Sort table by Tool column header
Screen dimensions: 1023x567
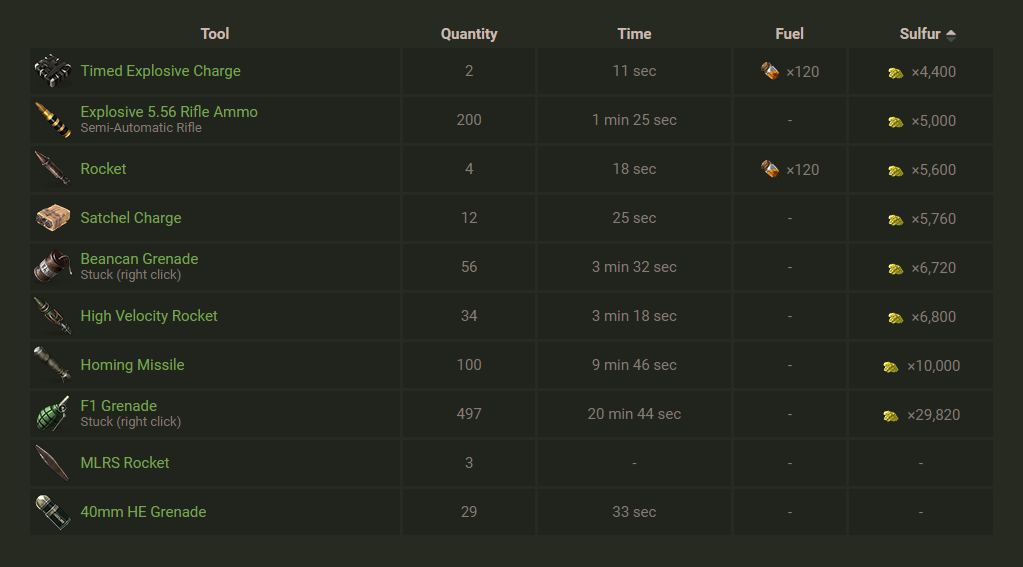pyautogui.click(x=215, y=34)
